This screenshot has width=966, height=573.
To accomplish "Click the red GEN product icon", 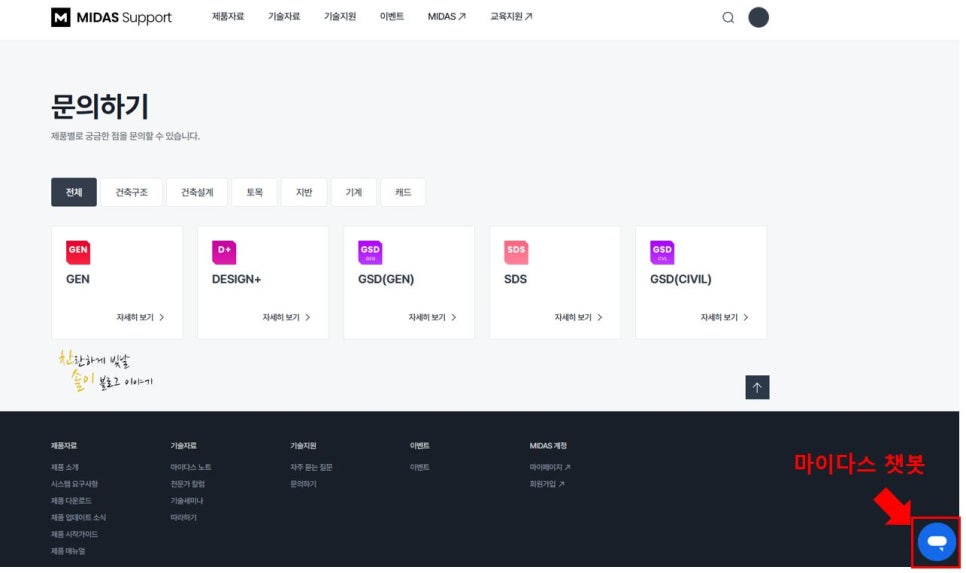I will coord(78,252).
